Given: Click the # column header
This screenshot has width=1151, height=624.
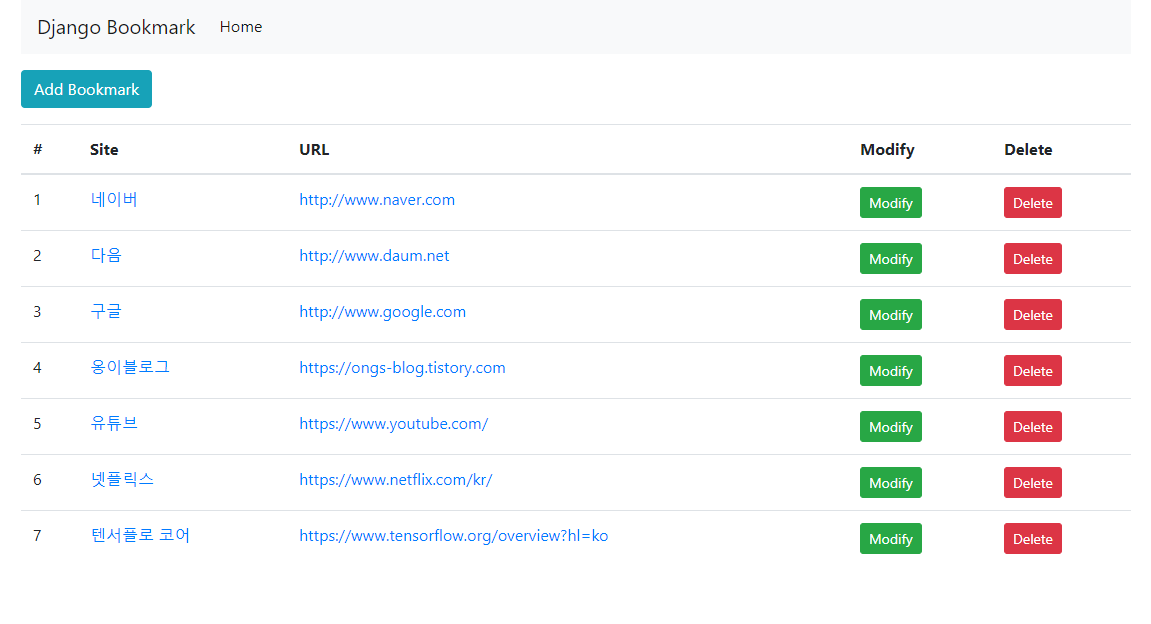Looking at the screenshot, I should coord(37,150).
